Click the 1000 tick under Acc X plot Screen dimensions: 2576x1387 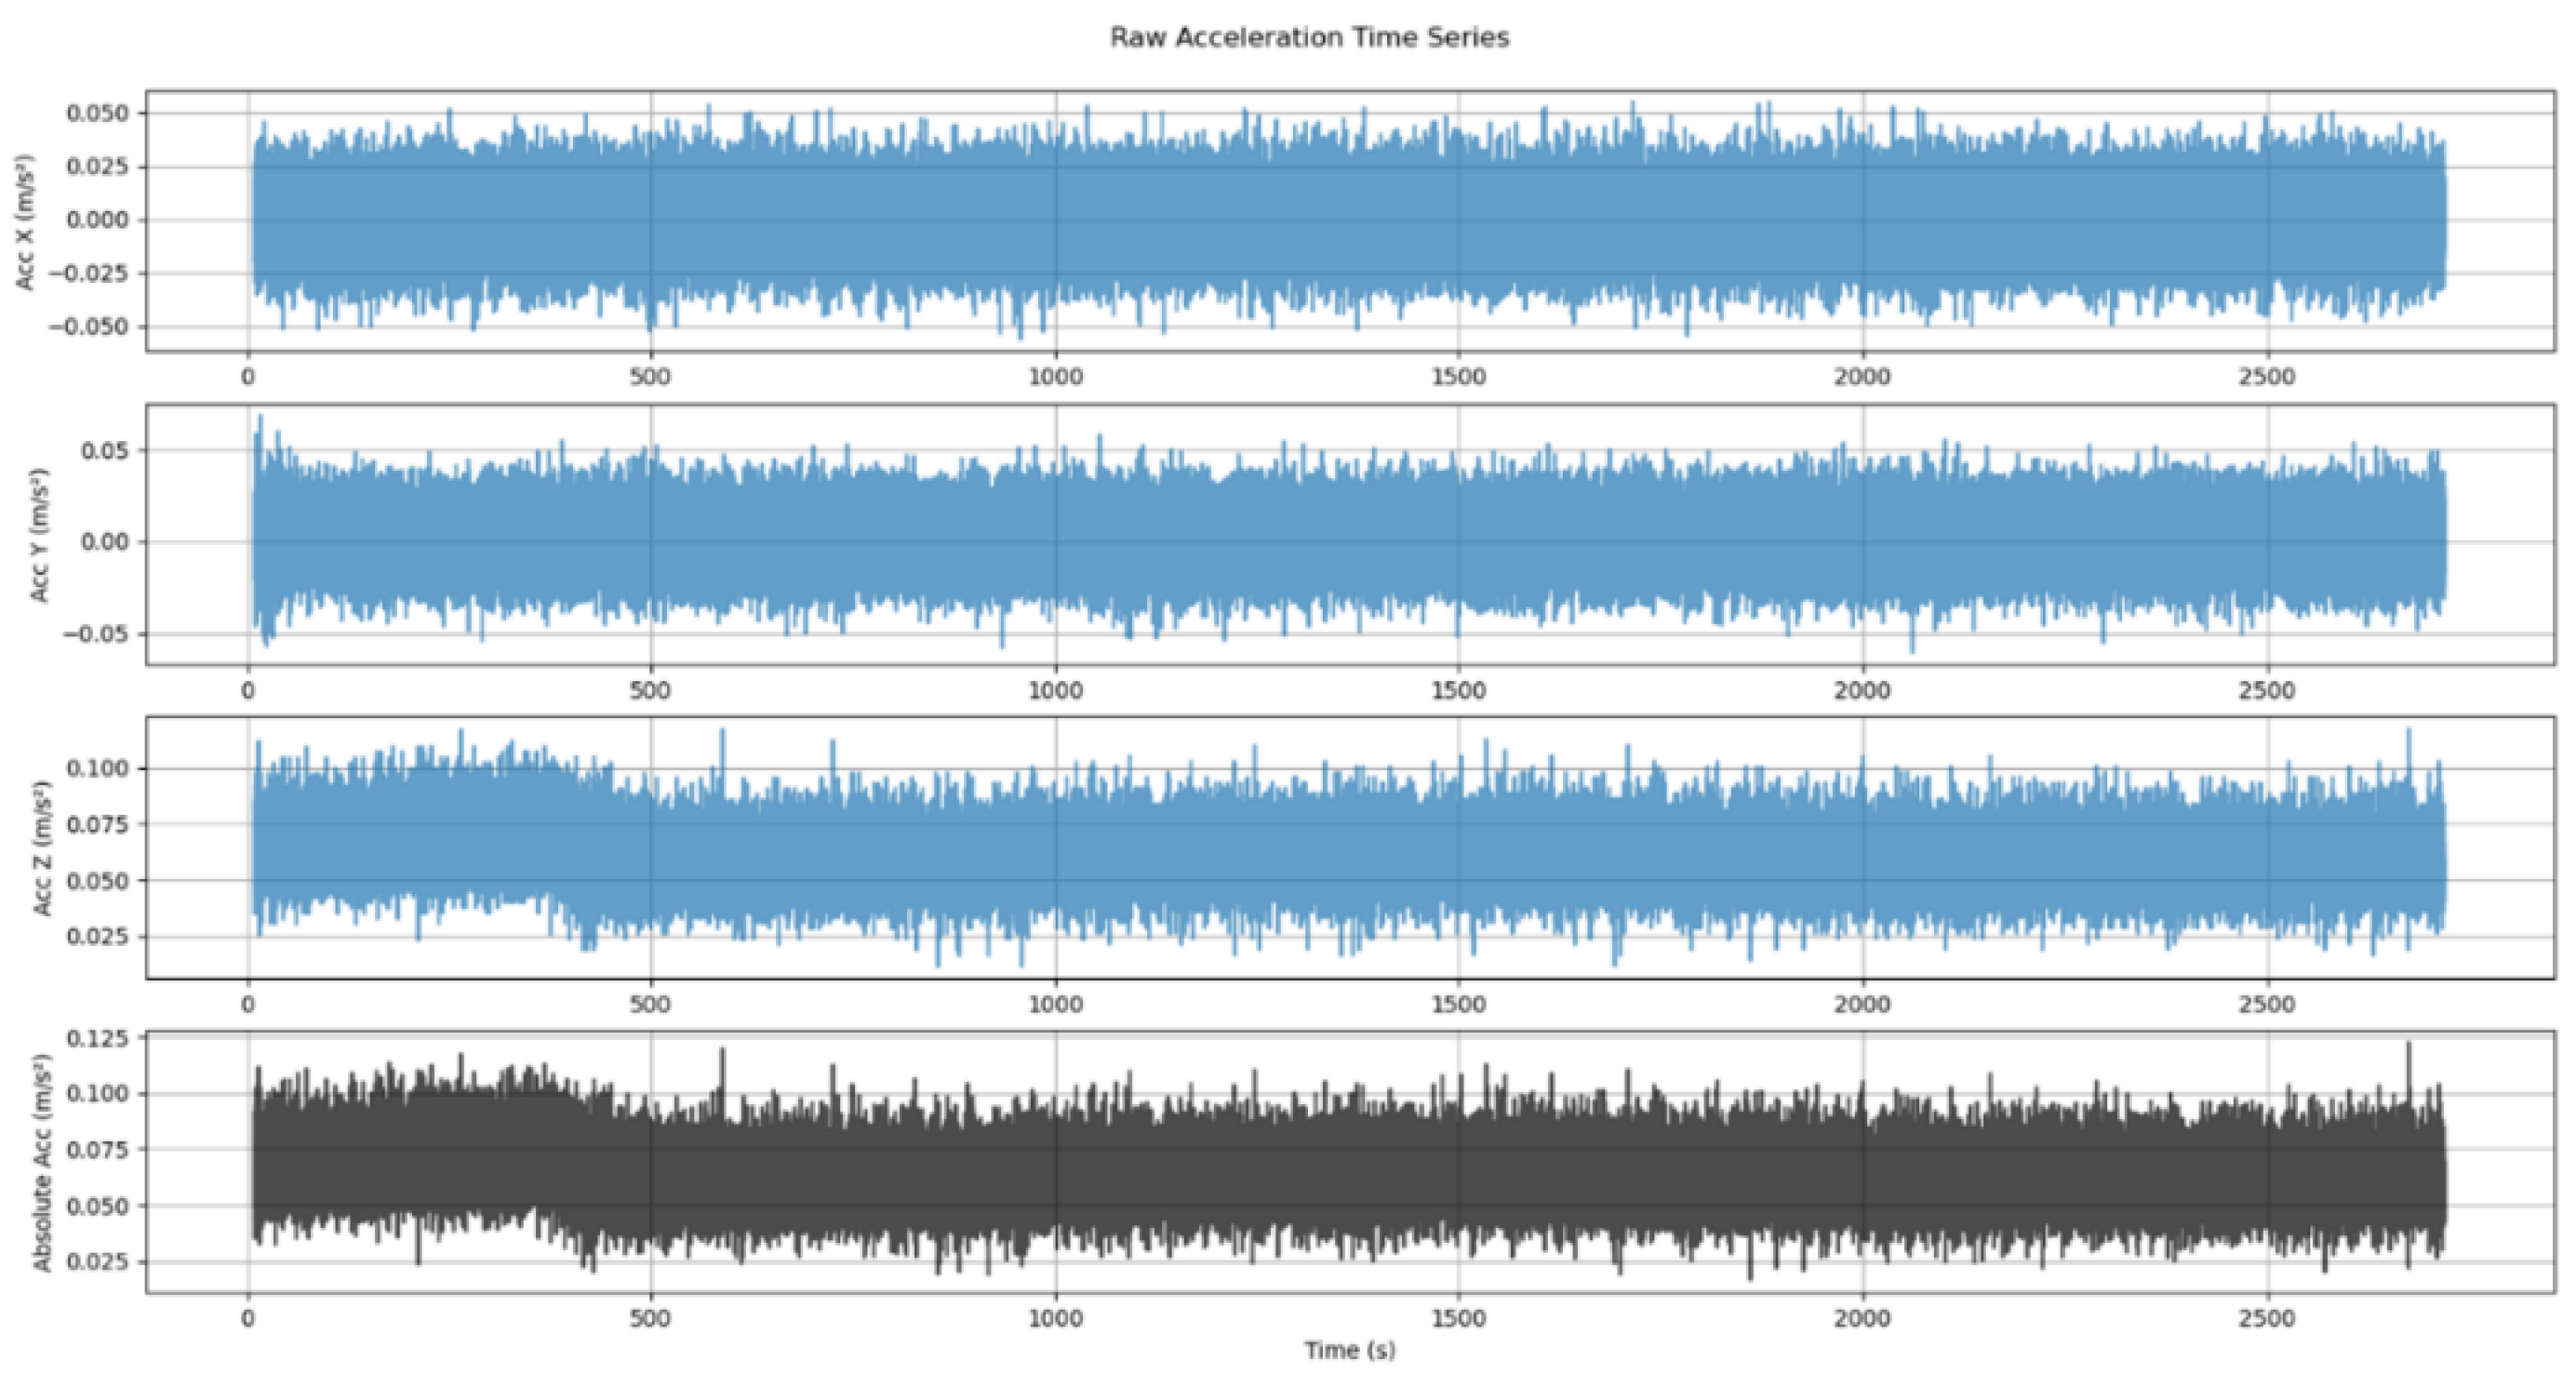point(1056,377)
